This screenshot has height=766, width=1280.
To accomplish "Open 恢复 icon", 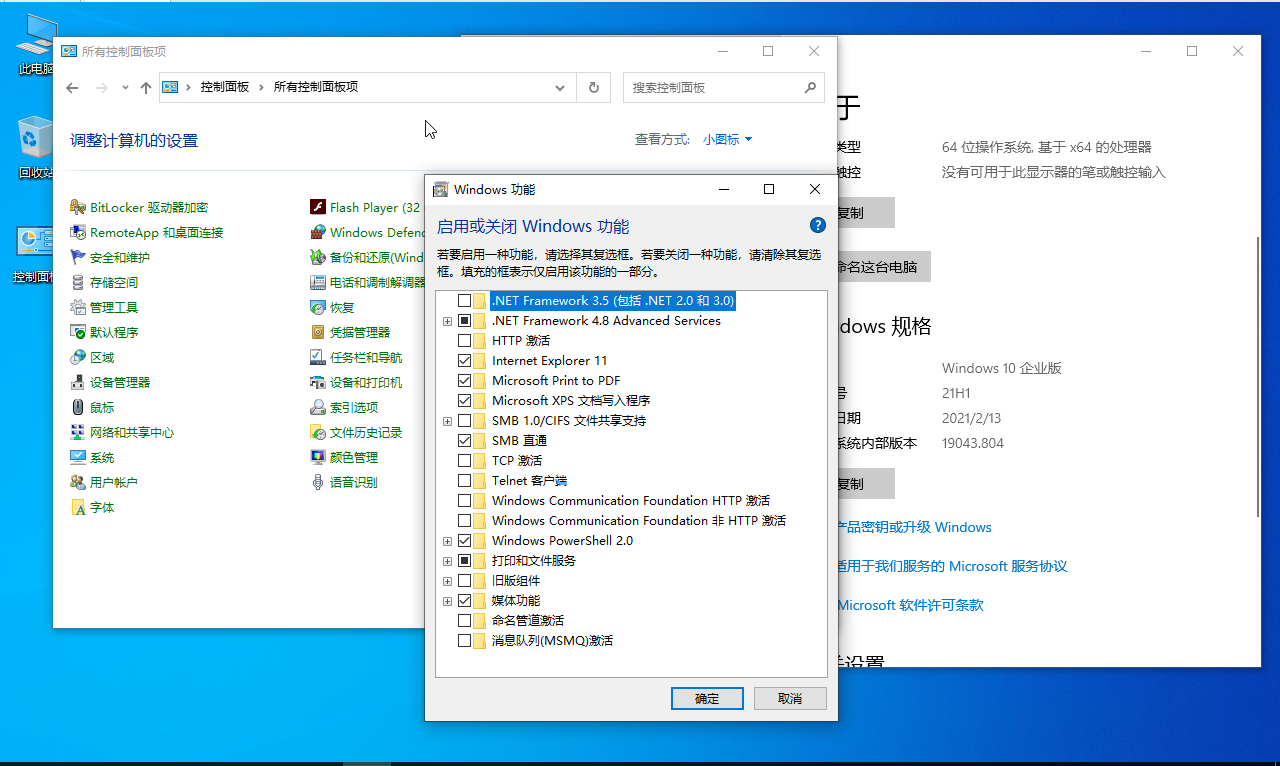I will 318,307.
